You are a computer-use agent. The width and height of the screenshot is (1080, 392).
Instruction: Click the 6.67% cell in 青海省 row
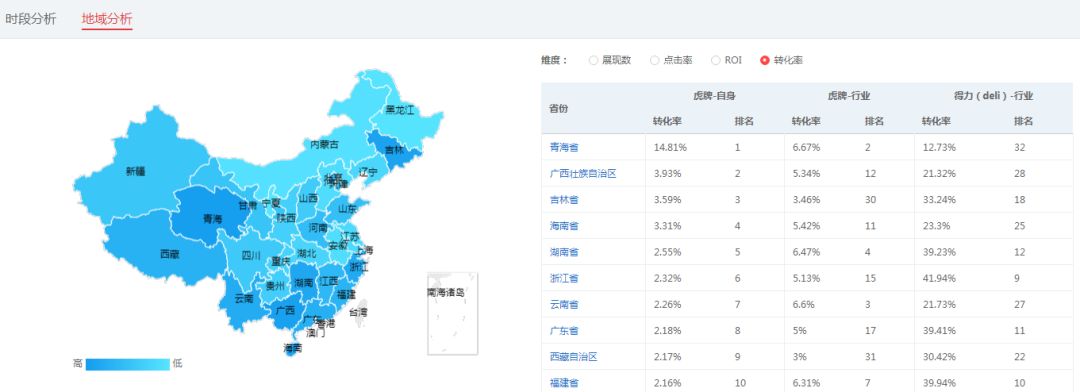point(805,147)
